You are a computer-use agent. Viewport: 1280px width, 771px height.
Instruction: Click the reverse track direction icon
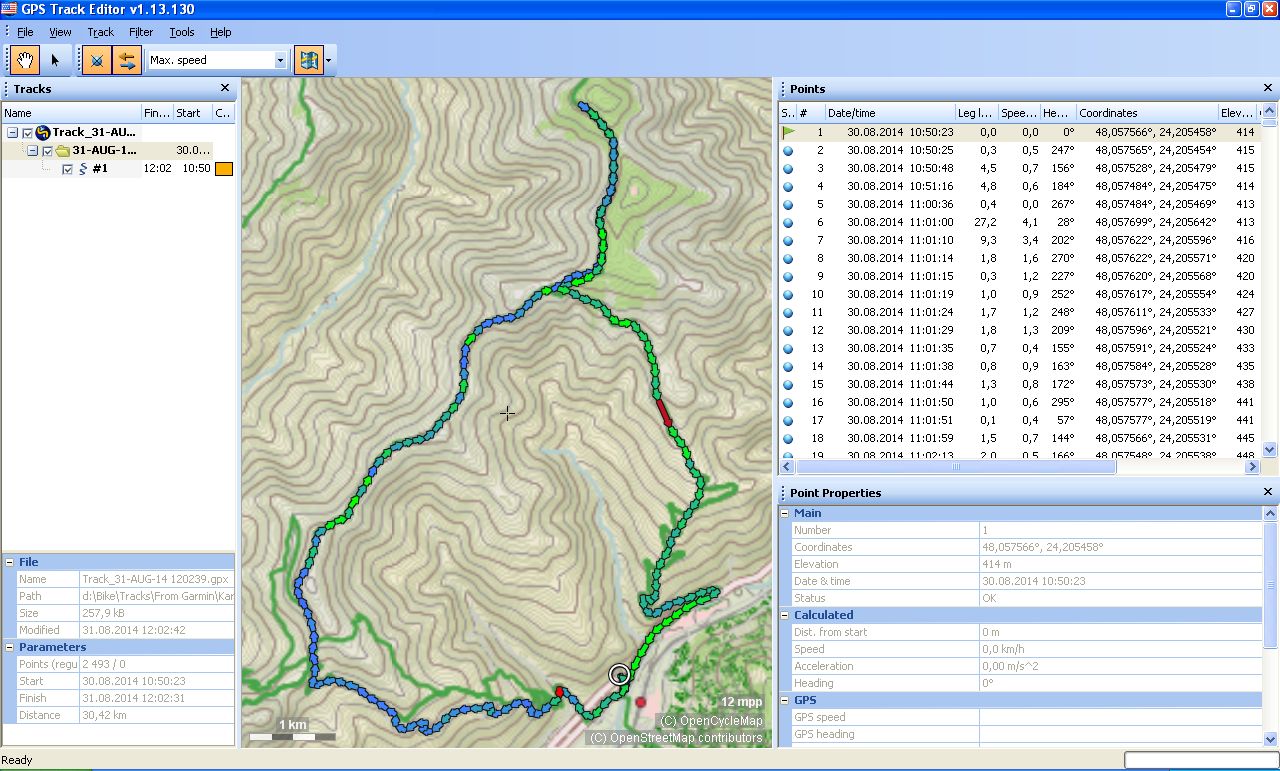(x=126, y=60)
